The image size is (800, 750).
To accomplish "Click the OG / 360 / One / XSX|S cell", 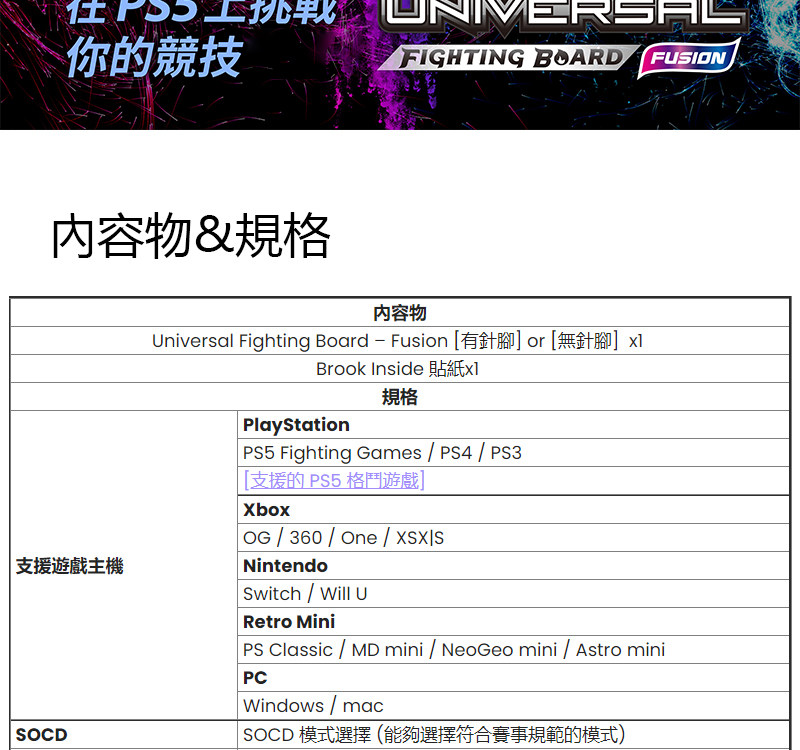I will (x=513, y=538).
